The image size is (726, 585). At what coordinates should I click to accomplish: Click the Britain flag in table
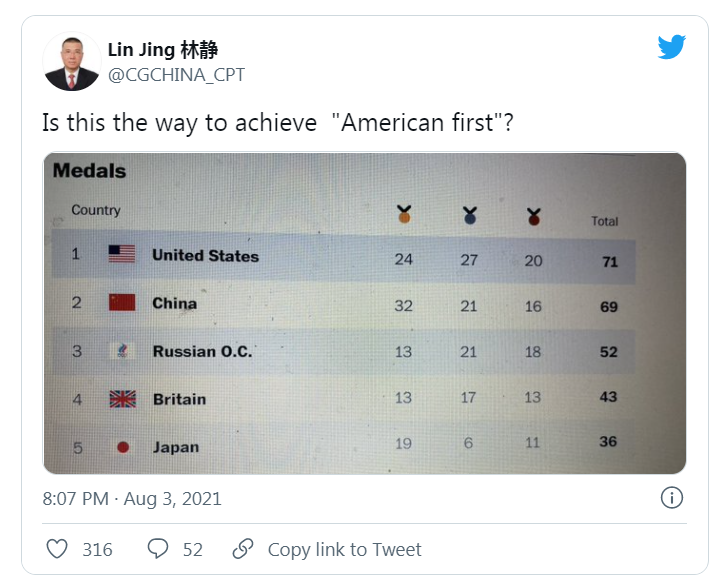121,399
